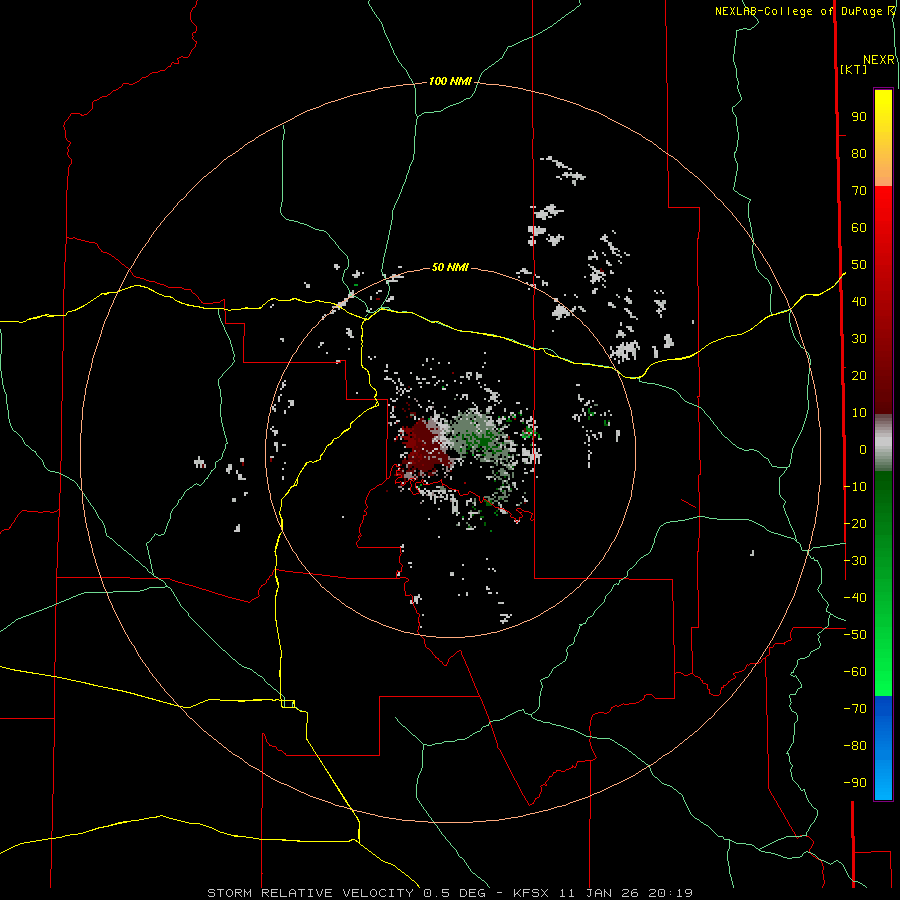This screenshot has height=900, width=900.
Task: Click the positive 20 knot scale label
Action: click(x=859, y=375)
